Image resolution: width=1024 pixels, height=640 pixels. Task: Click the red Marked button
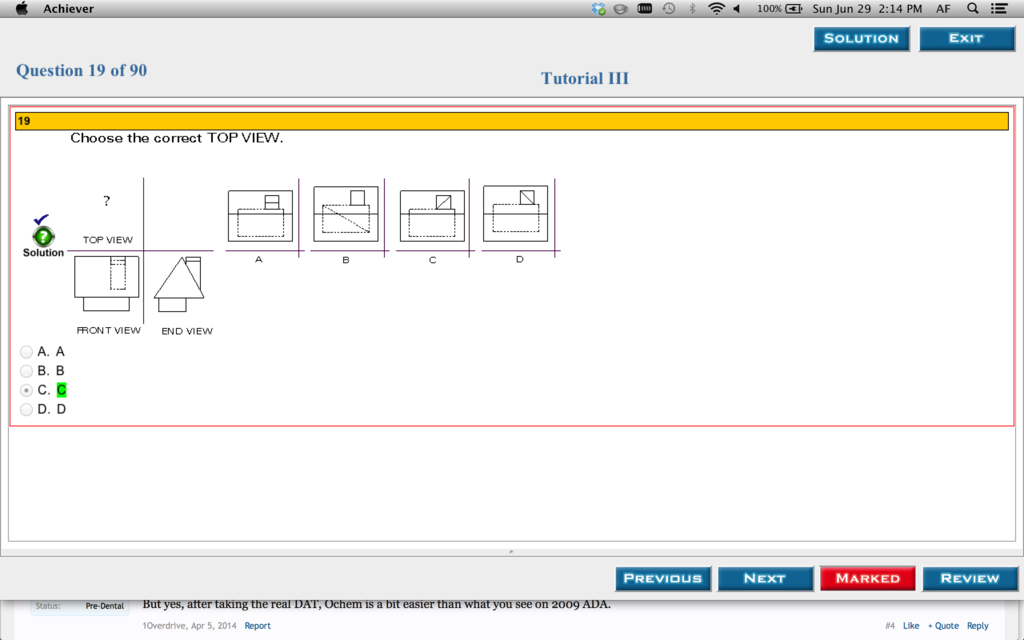(867, 578)
